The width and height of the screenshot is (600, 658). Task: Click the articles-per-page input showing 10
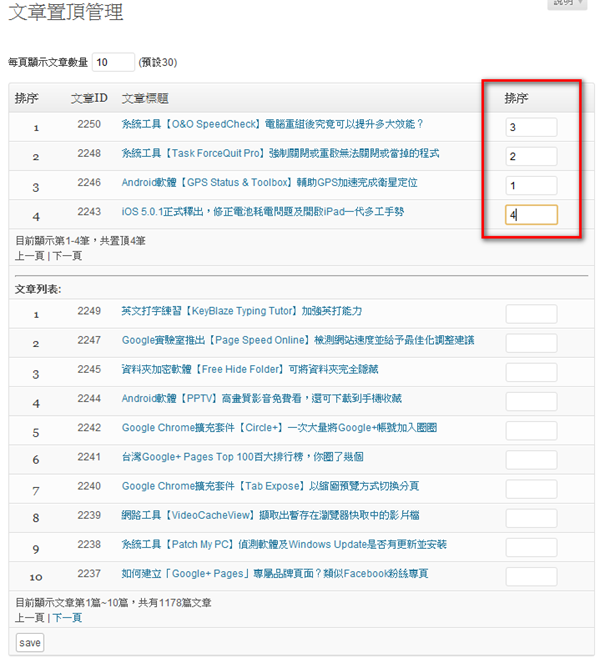[x=113, y=62]
